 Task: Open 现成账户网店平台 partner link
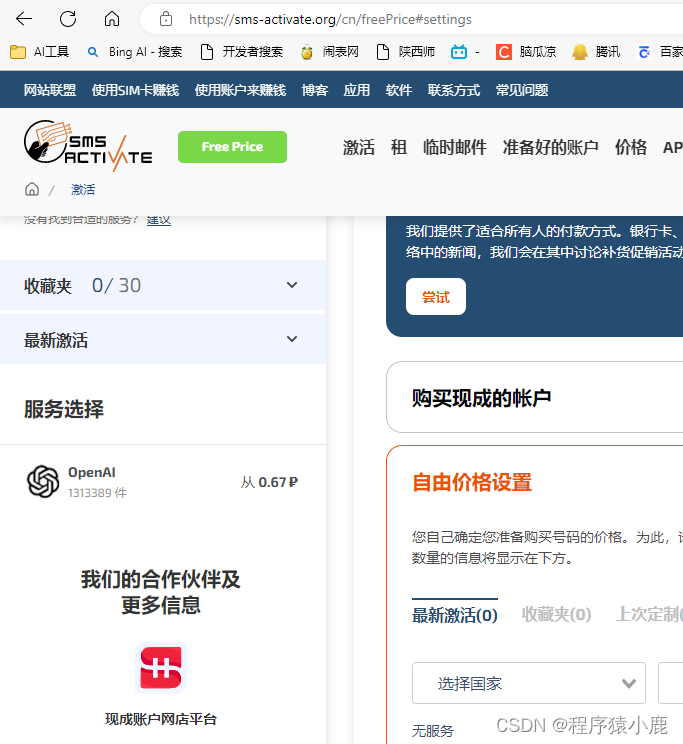click(161, 719)
